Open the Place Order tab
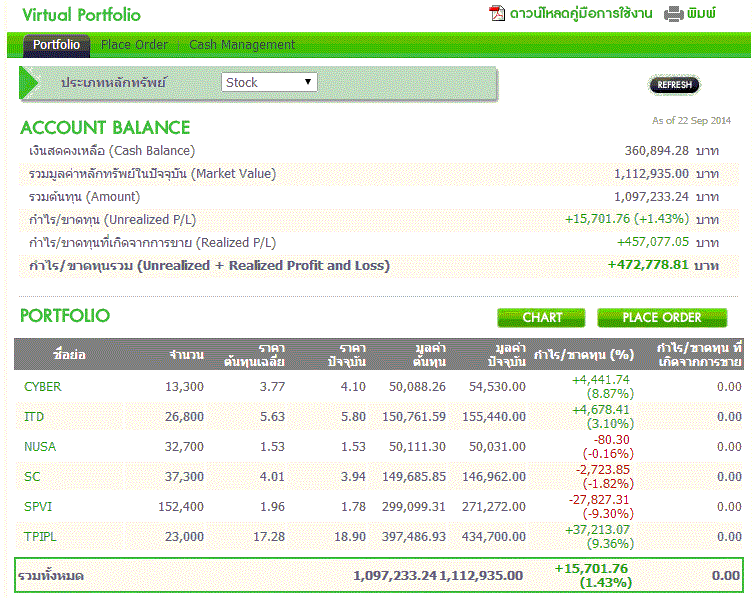 134,45
